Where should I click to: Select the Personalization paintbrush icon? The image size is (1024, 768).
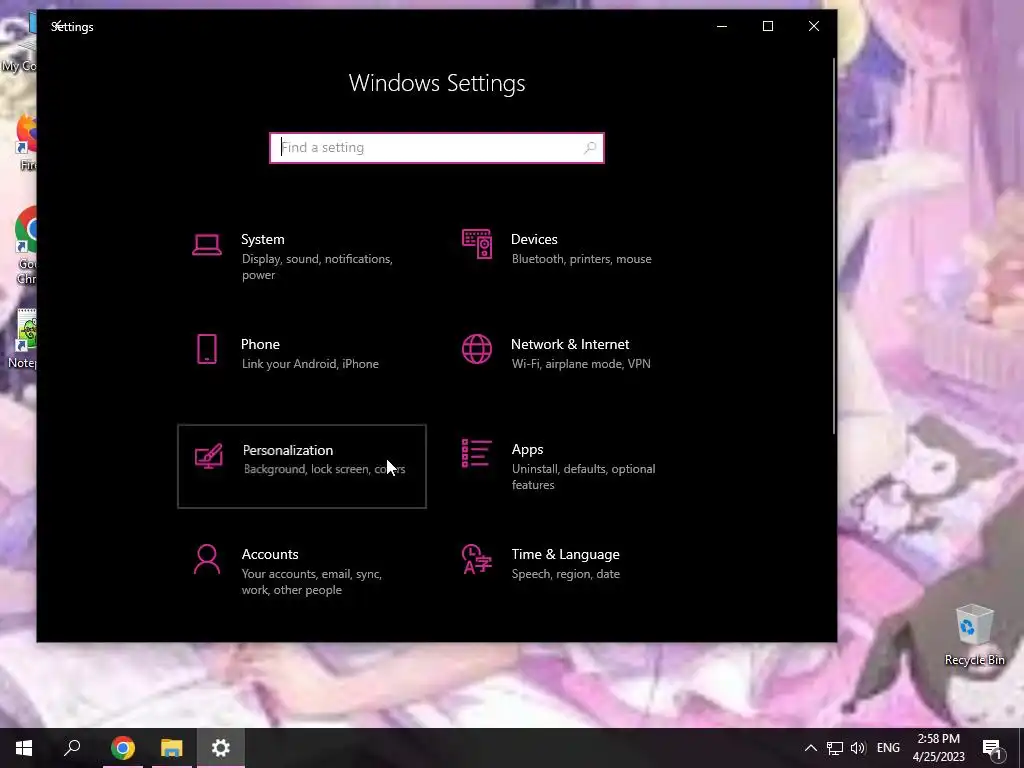coord(209,456)
